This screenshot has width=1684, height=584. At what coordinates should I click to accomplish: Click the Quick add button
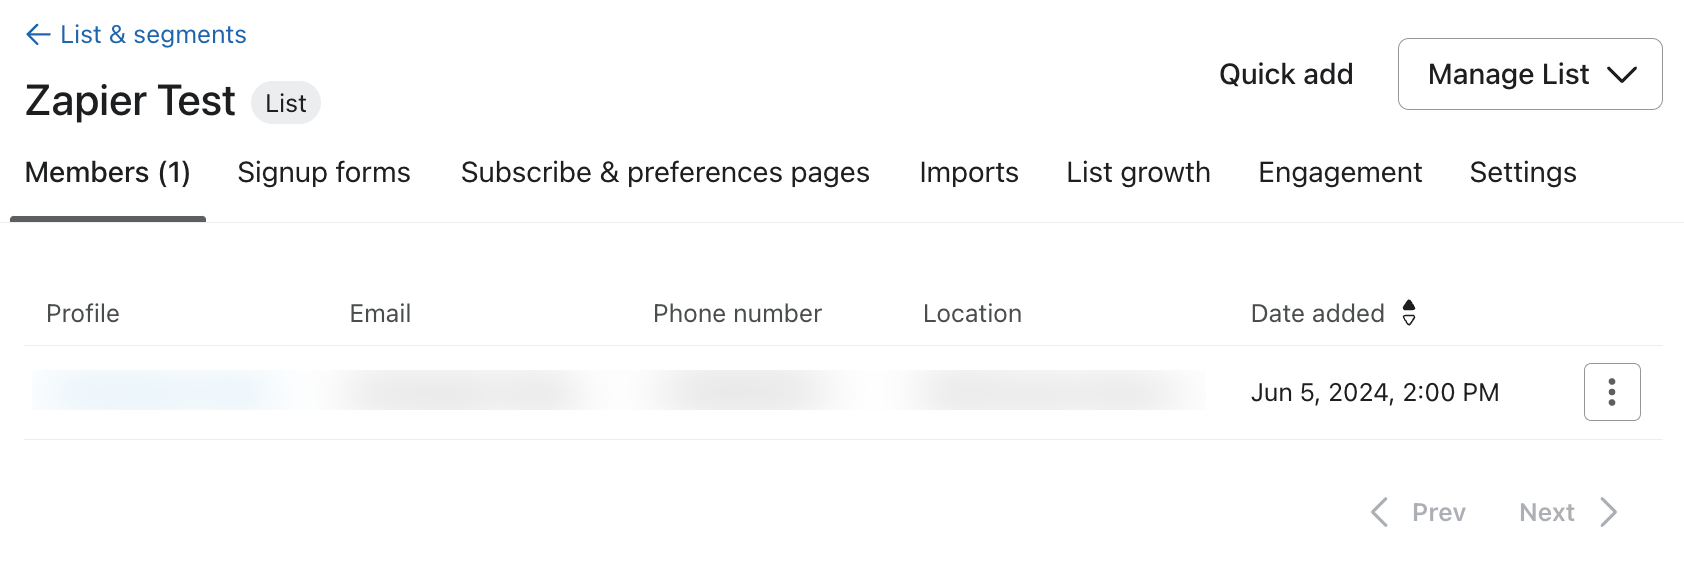[x=1285, y=74]
